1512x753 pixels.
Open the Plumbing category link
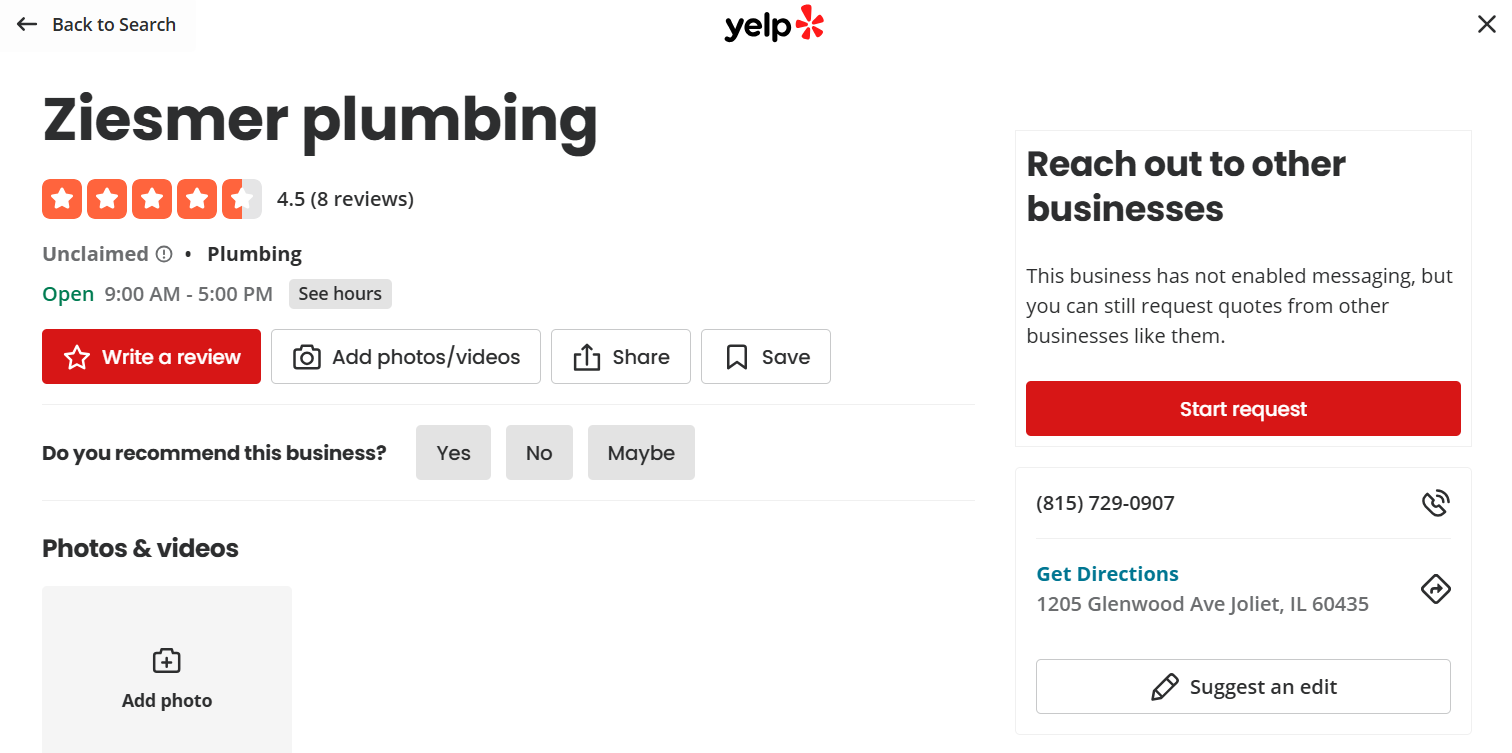[x=254, y=254]
